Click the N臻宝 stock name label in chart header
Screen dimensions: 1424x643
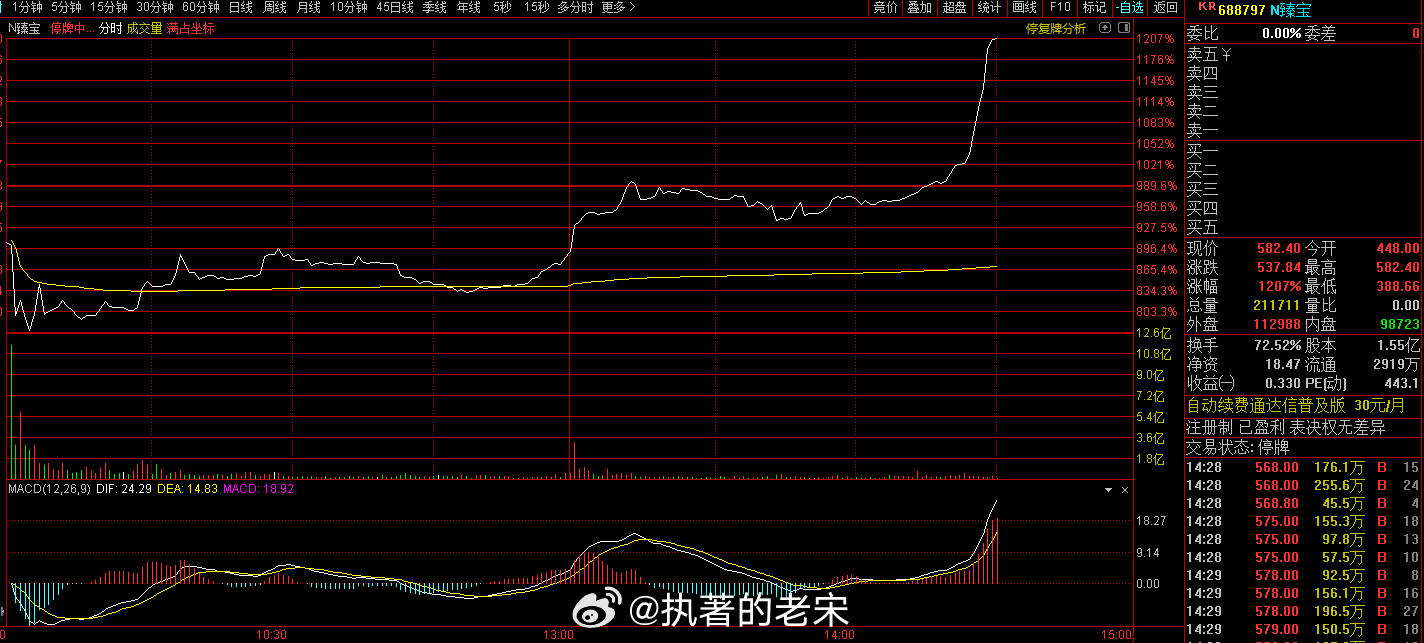[25, 29]
